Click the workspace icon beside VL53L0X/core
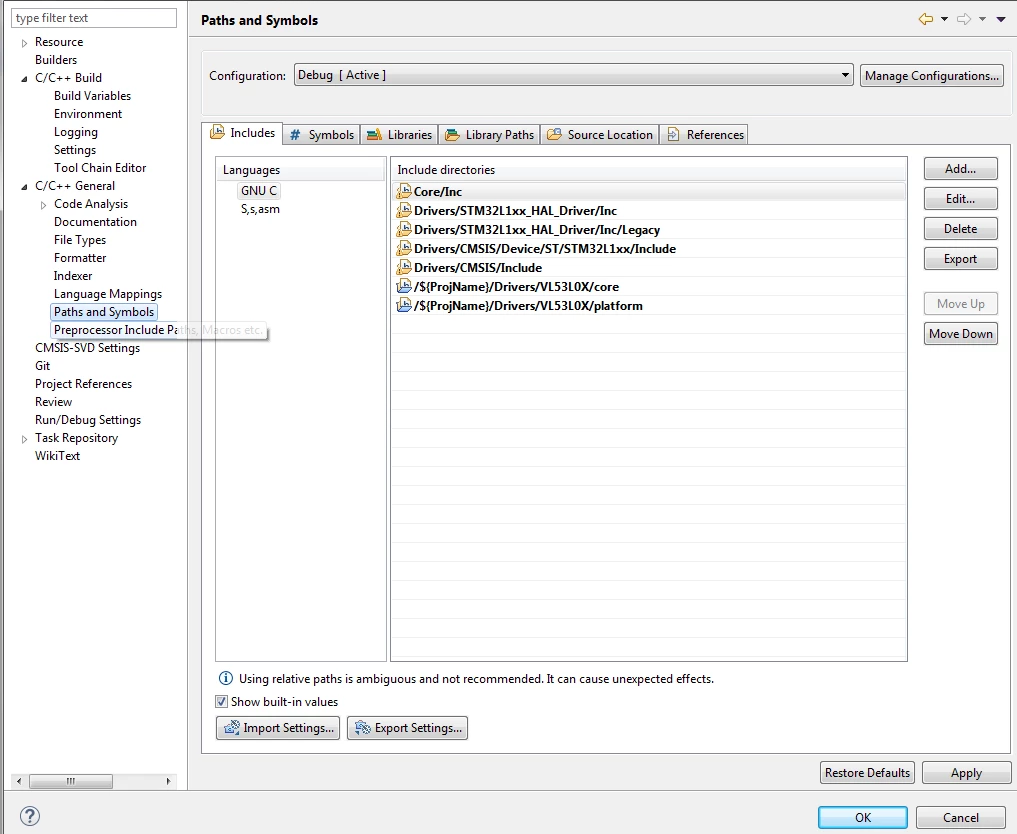Image resolution: width=1017 pixels, height=834 pixels. [x=404, y=286]
